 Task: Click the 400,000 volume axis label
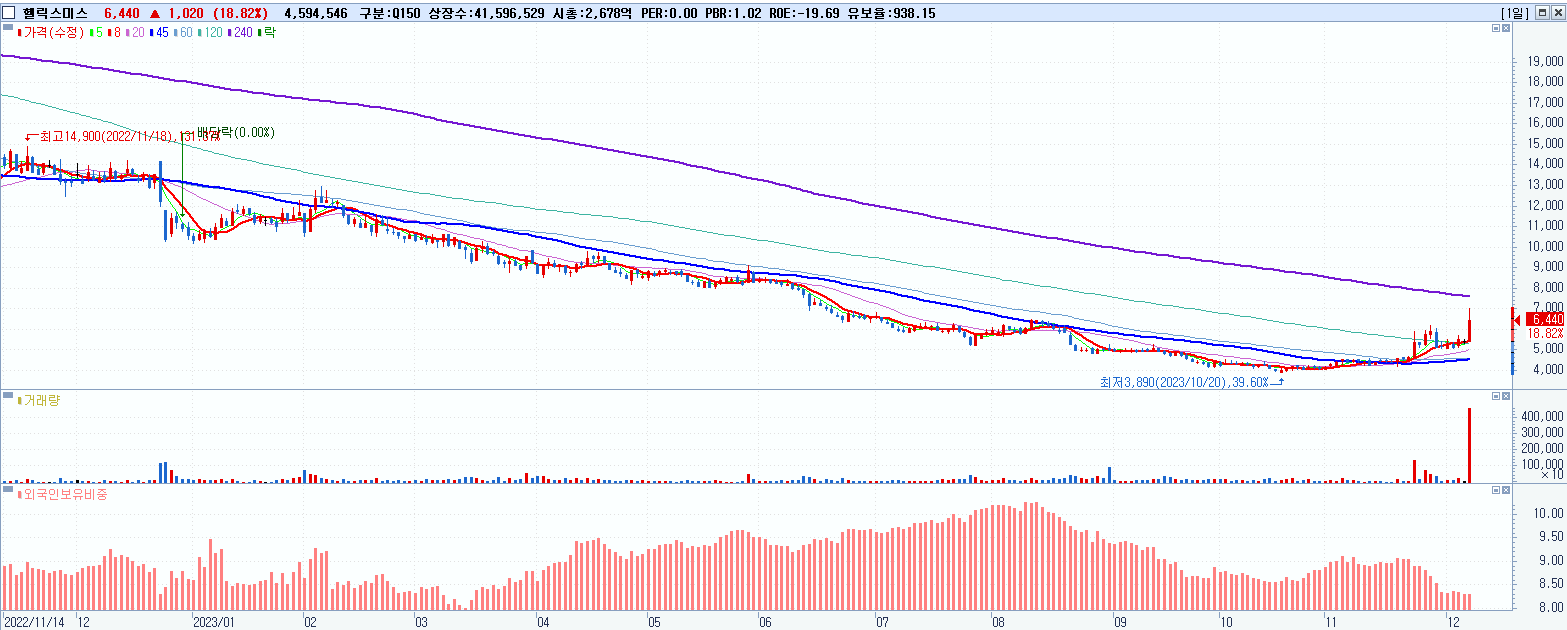tap(1543, 415)
